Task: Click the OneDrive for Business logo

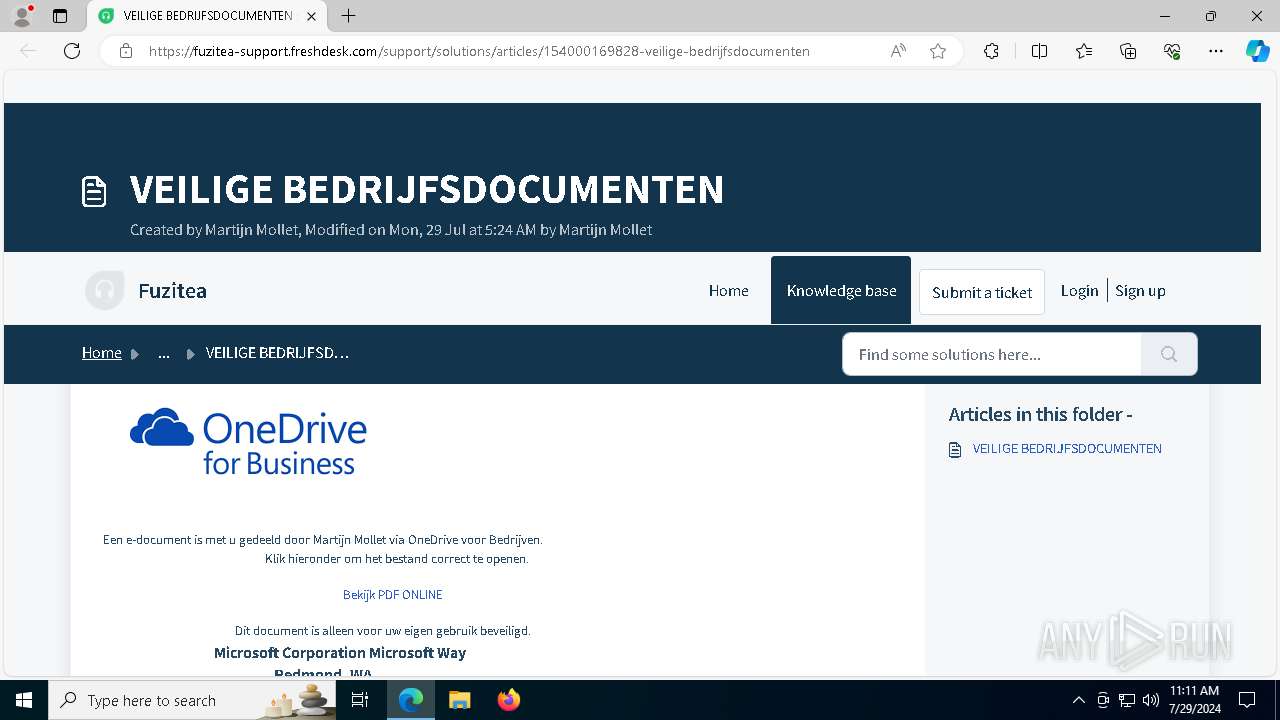Action: tap(248, 441)
